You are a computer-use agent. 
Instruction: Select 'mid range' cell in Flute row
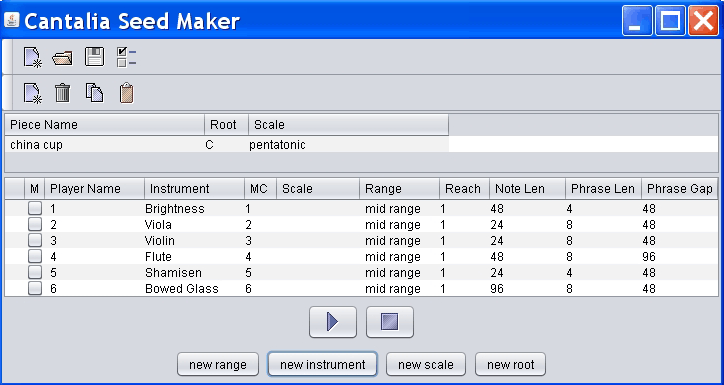[400, 257]
